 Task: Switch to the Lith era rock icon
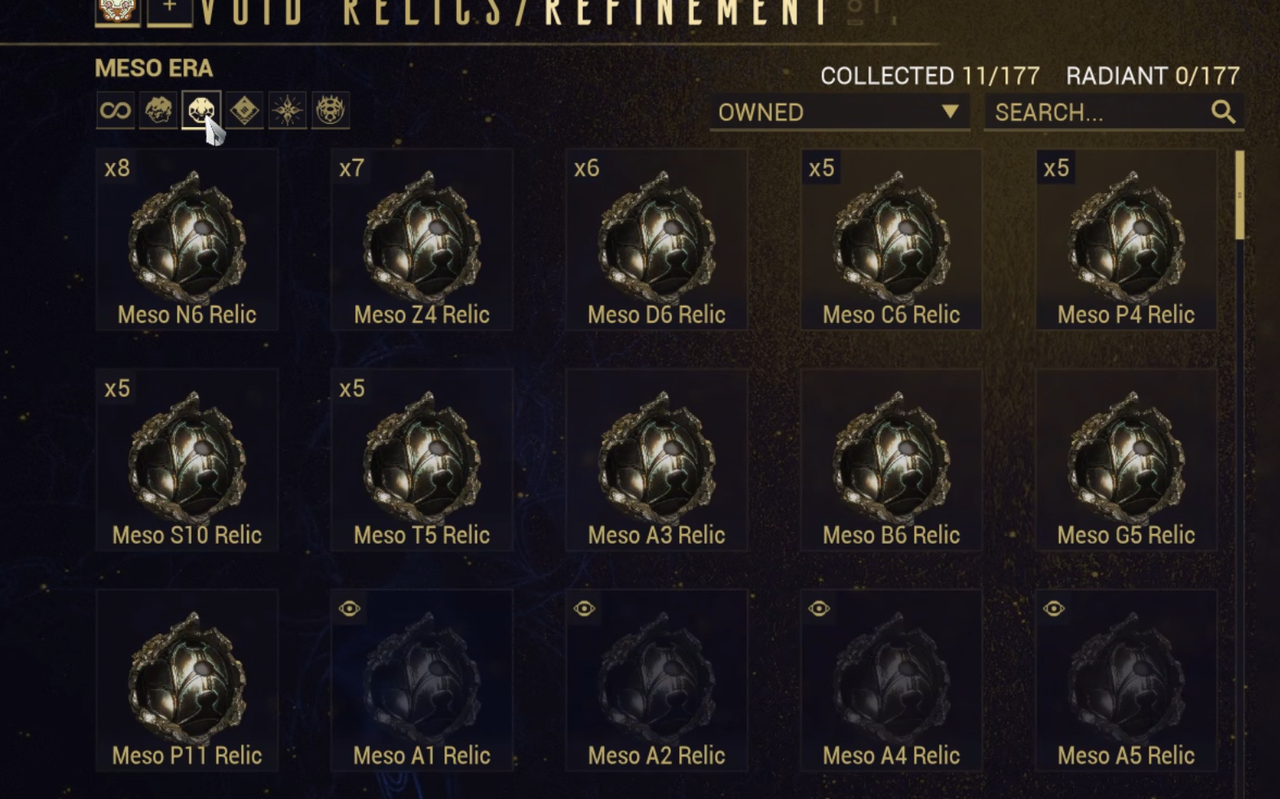(158, 111)
